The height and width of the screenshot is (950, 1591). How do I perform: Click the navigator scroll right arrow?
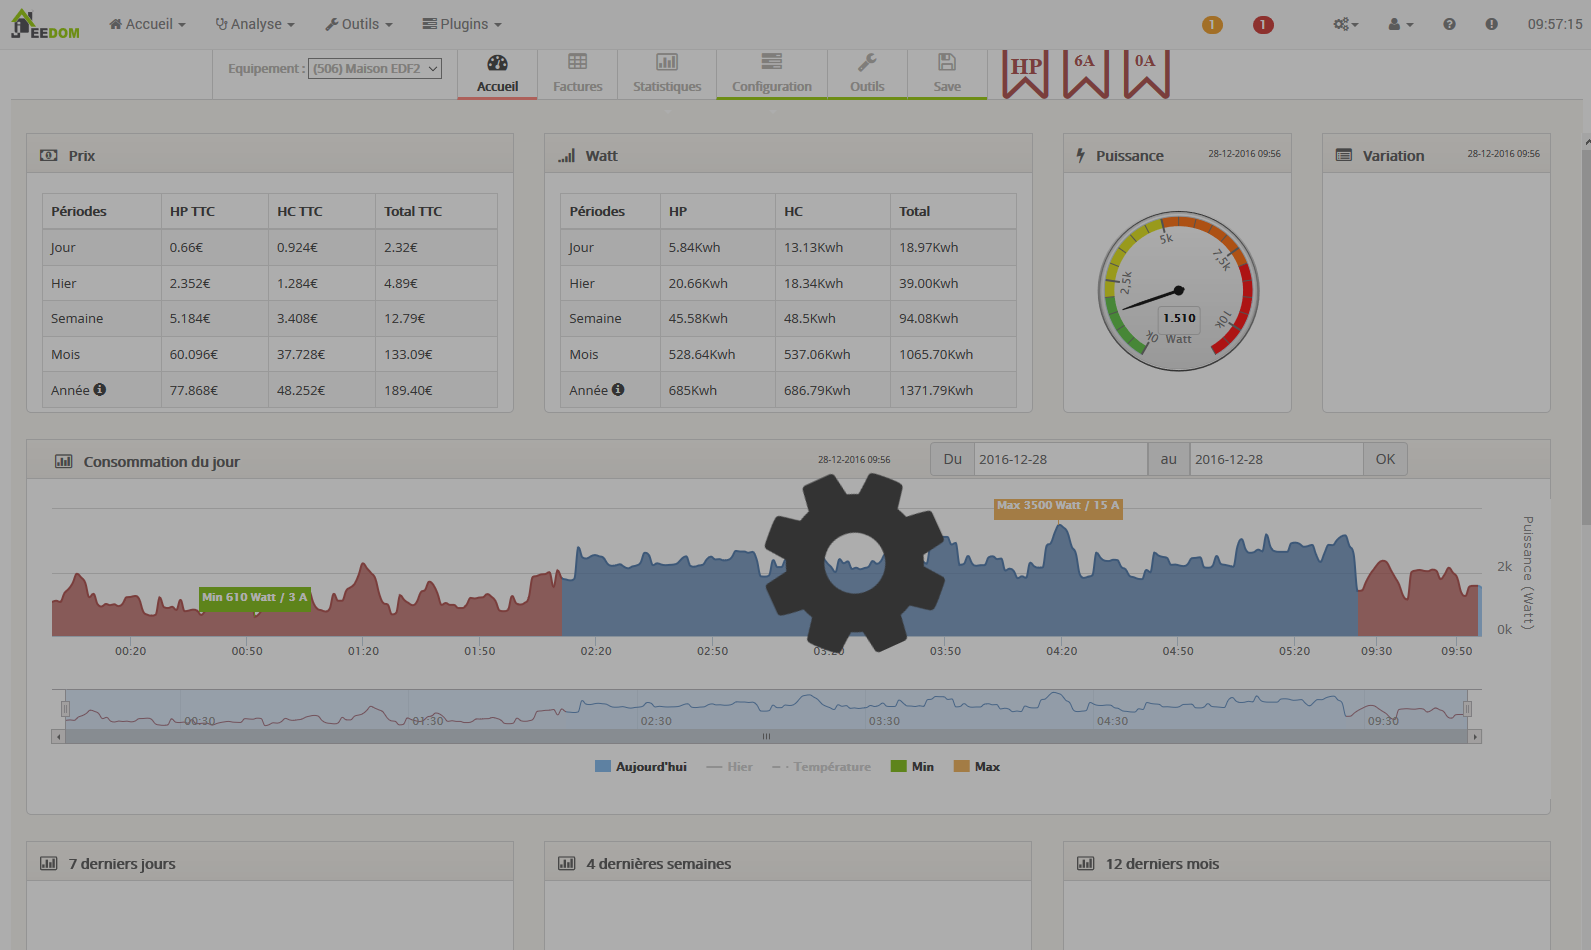[1475, 736]
